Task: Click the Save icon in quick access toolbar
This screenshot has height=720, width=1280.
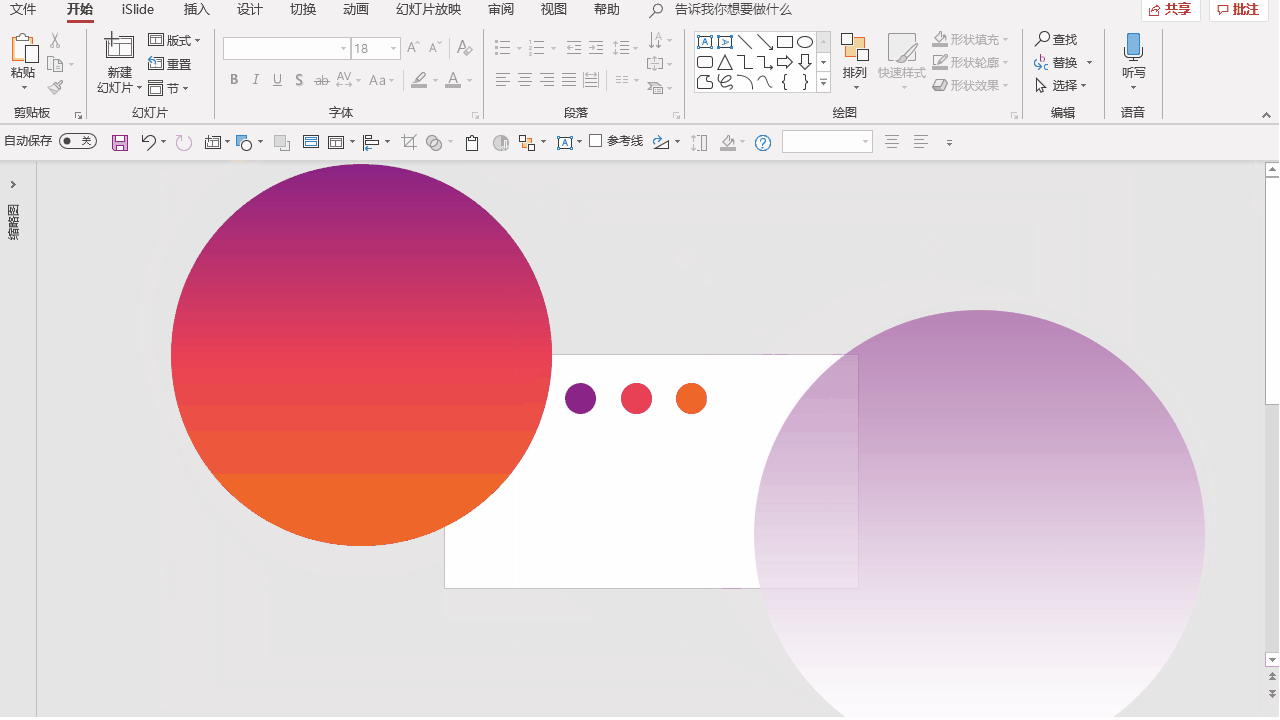Action: coord(120,143)
